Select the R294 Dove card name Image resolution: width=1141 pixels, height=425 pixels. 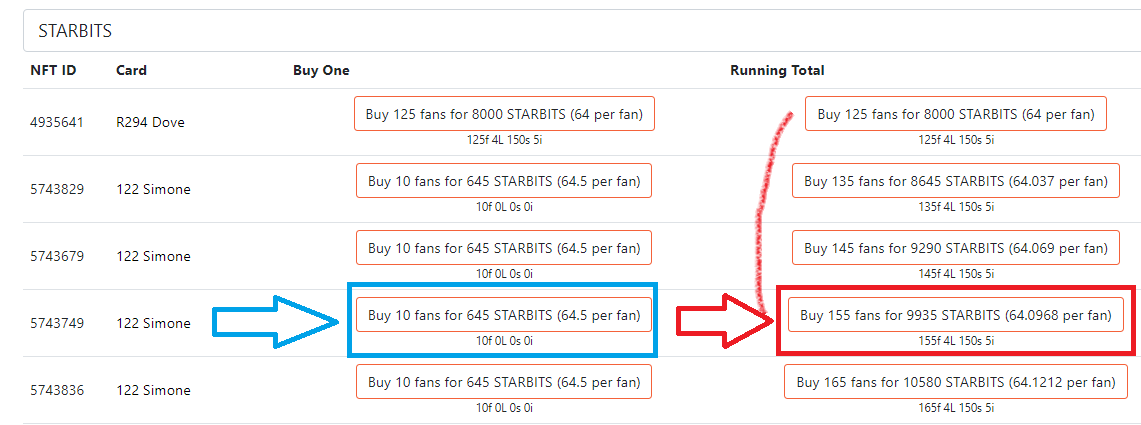click(x=151, y=122)
